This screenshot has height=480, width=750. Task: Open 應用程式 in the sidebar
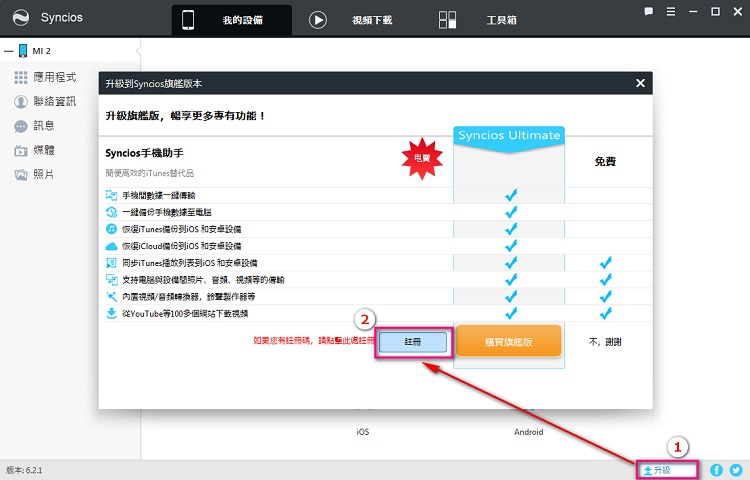coord(55,77)
